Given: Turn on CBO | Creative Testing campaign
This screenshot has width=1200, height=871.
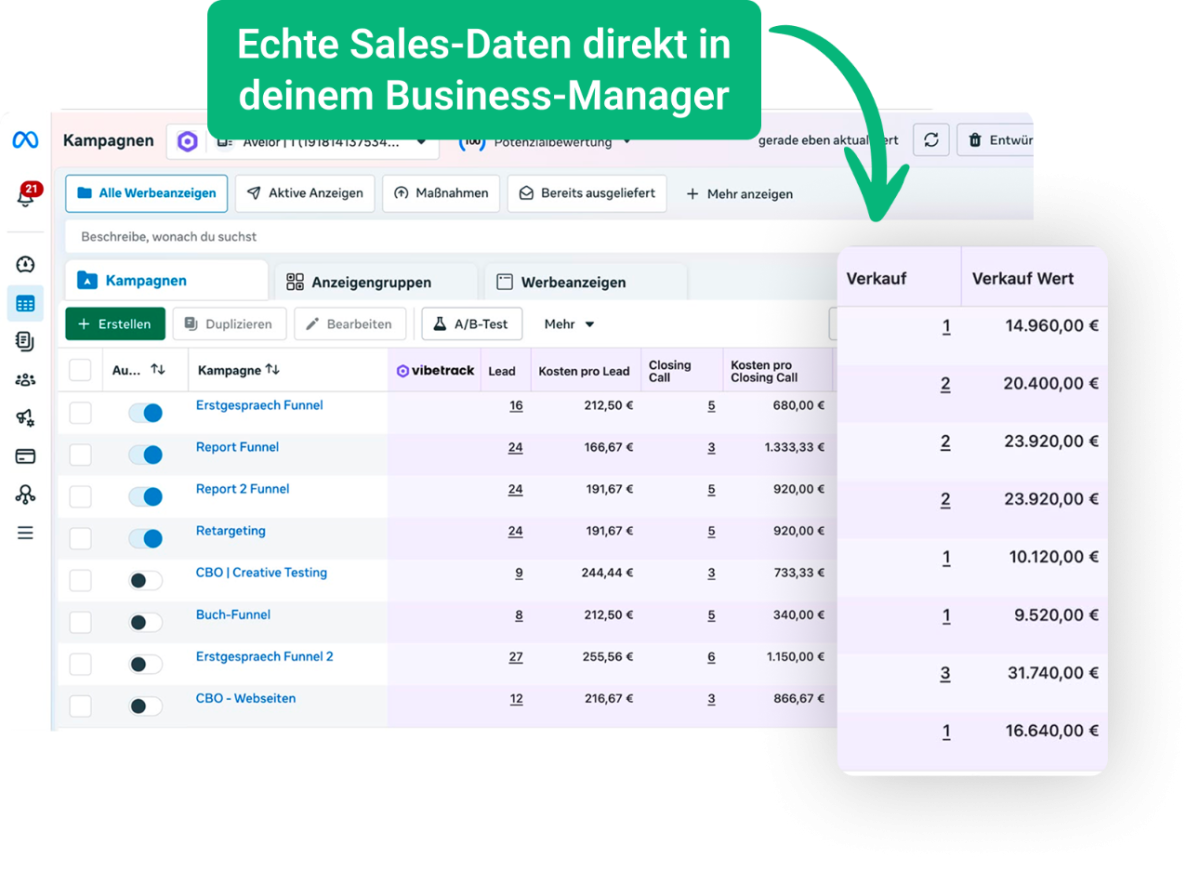Looking at the screenshot, I should (145, 581).
